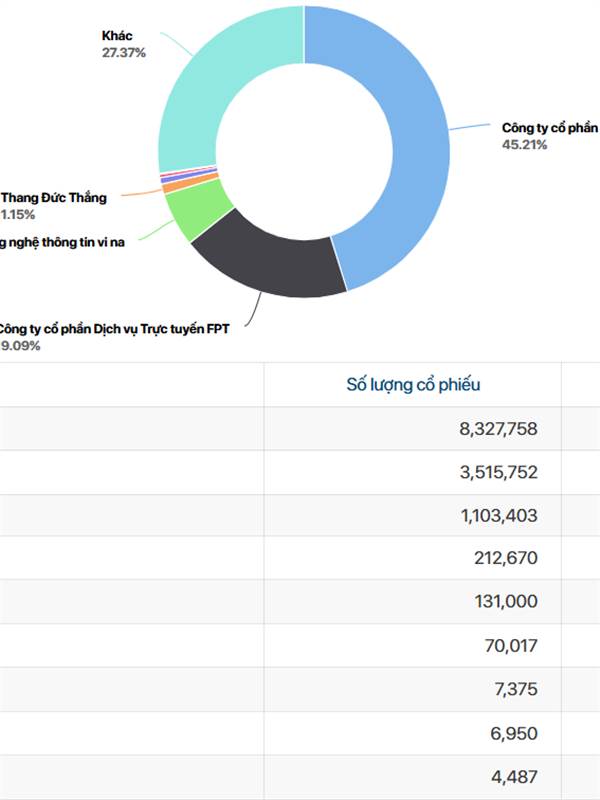This screenshot has height=800, width=600.
Task: Select the 6,950 share count cell
Action: click(515, 733)
